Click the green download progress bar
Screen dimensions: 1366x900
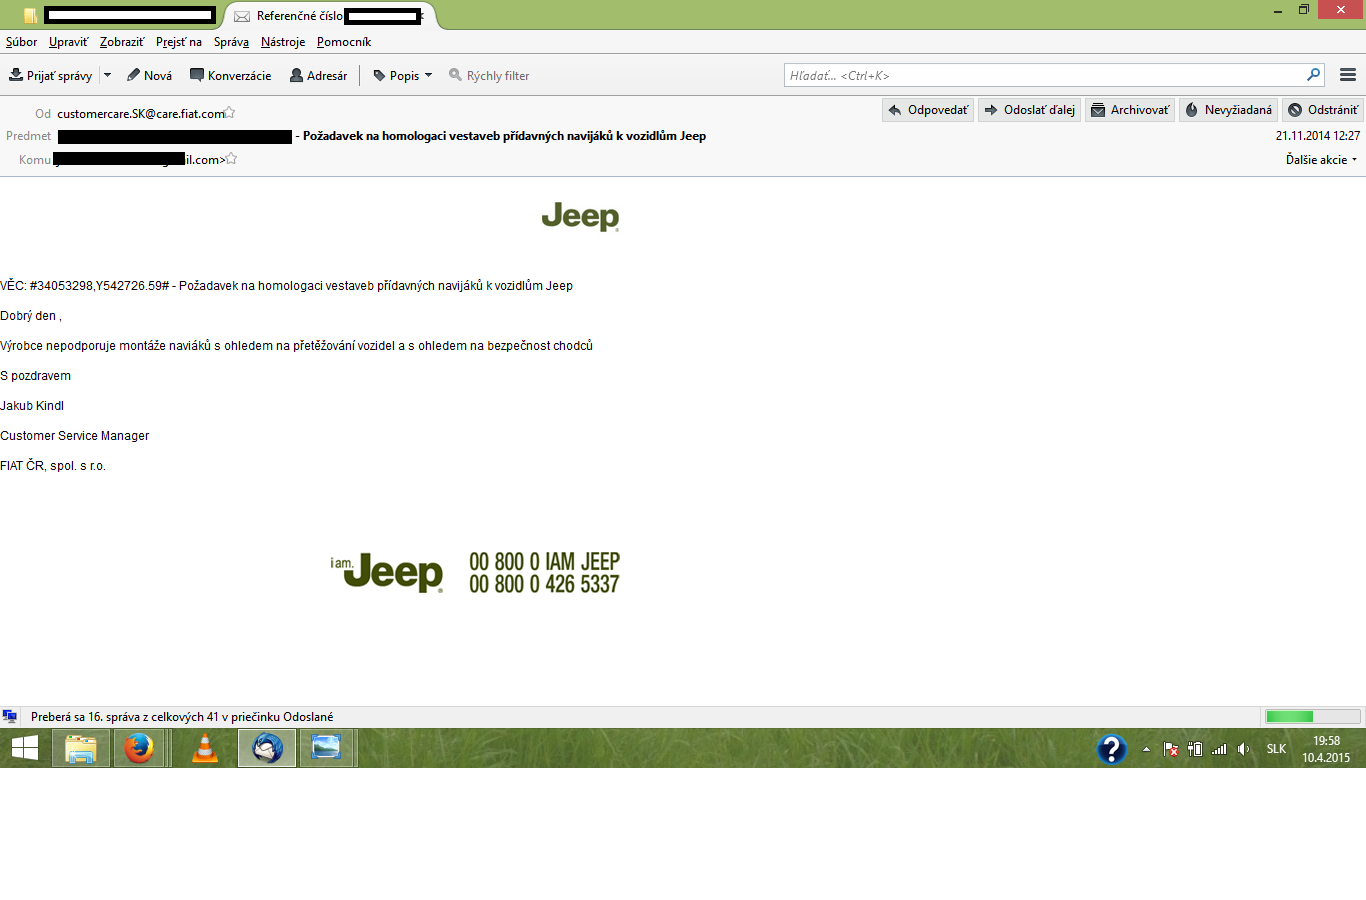pyautogui.click(x=1312, y=717)
